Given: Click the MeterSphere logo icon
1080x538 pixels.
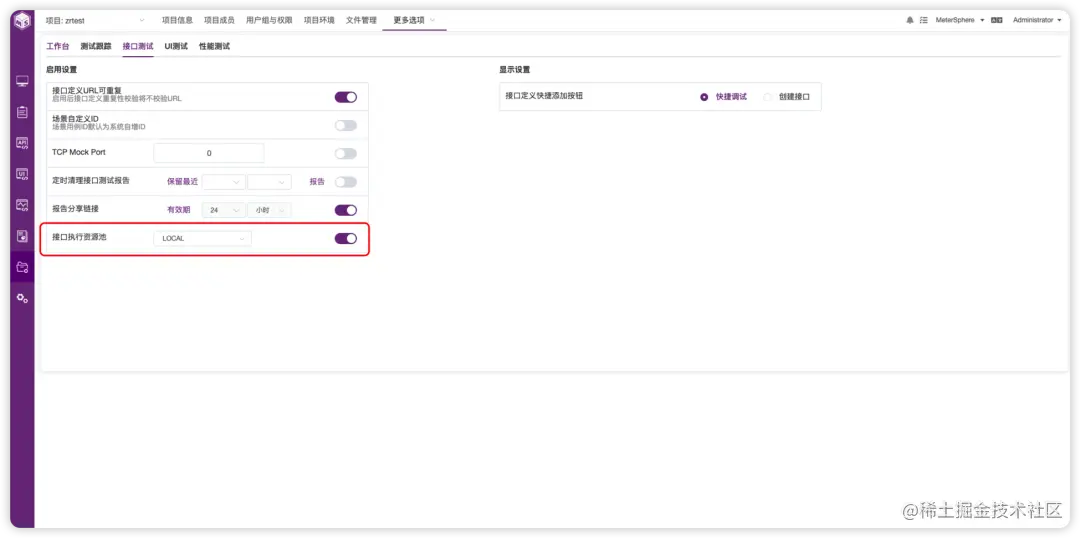Looking at the screenshot, I should pyautogui.click(x=22, y=21).
